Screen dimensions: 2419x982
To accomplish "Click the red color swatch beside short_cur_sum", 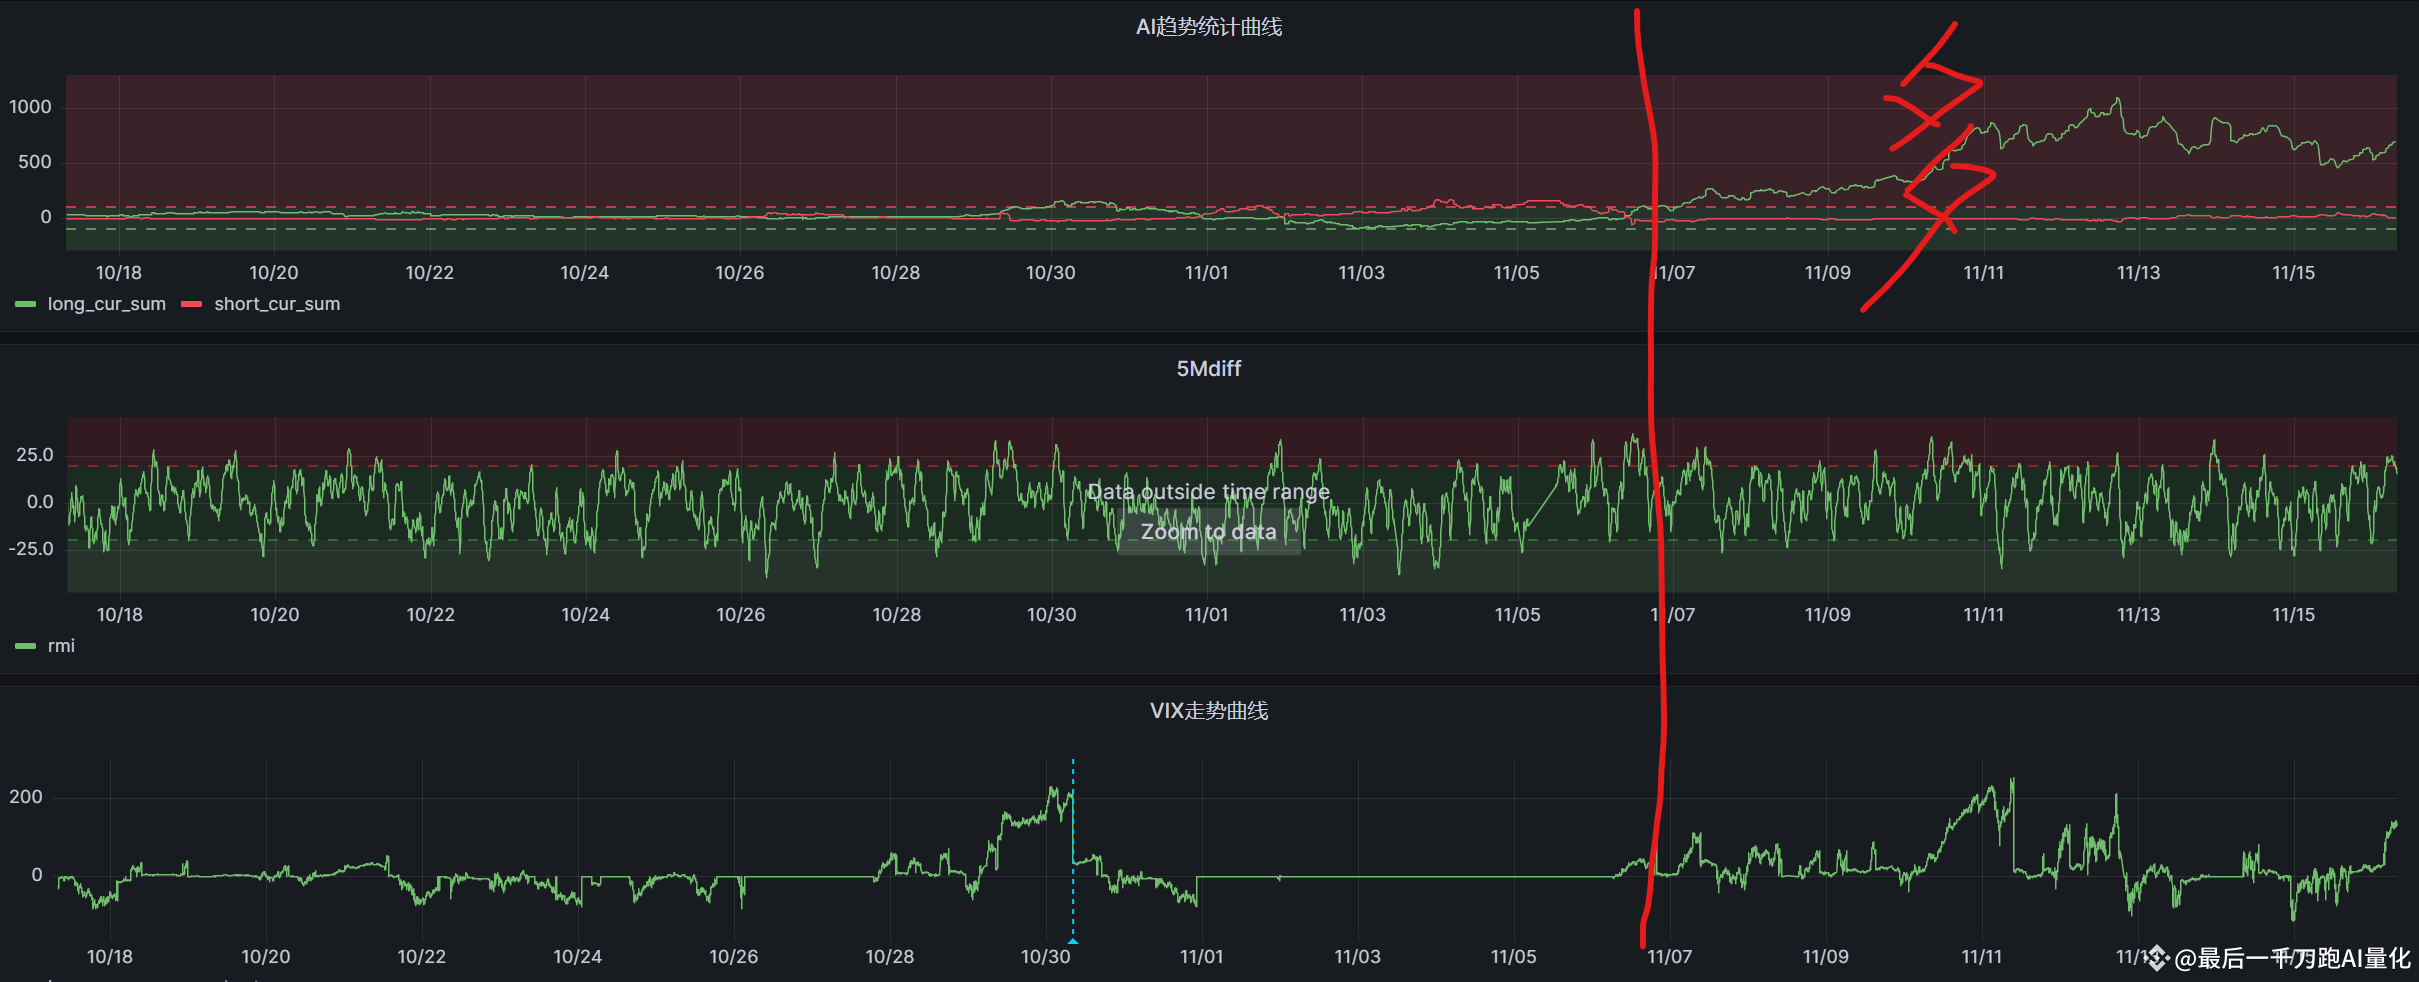I will click(x=192, y=304).
